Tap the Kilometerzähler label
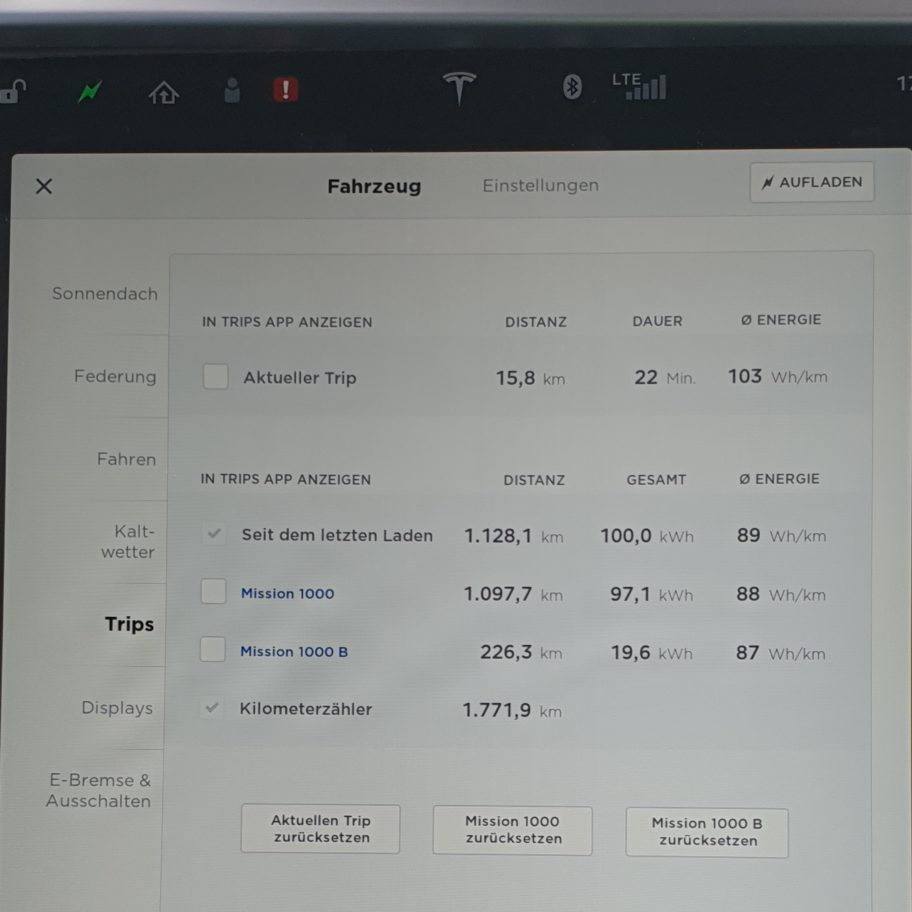The width and height of the screenshot is (912, 912). tap(305, 709)
